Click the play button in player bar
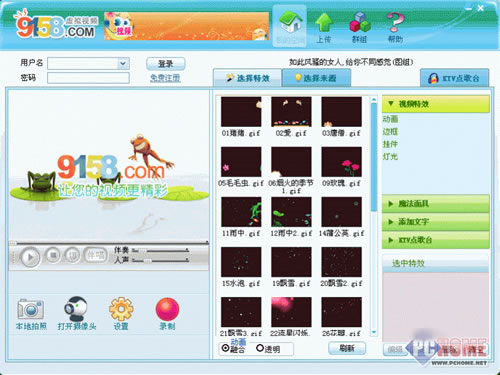The height and width of the screenshot is (375, 500). (x=30, y=257)
